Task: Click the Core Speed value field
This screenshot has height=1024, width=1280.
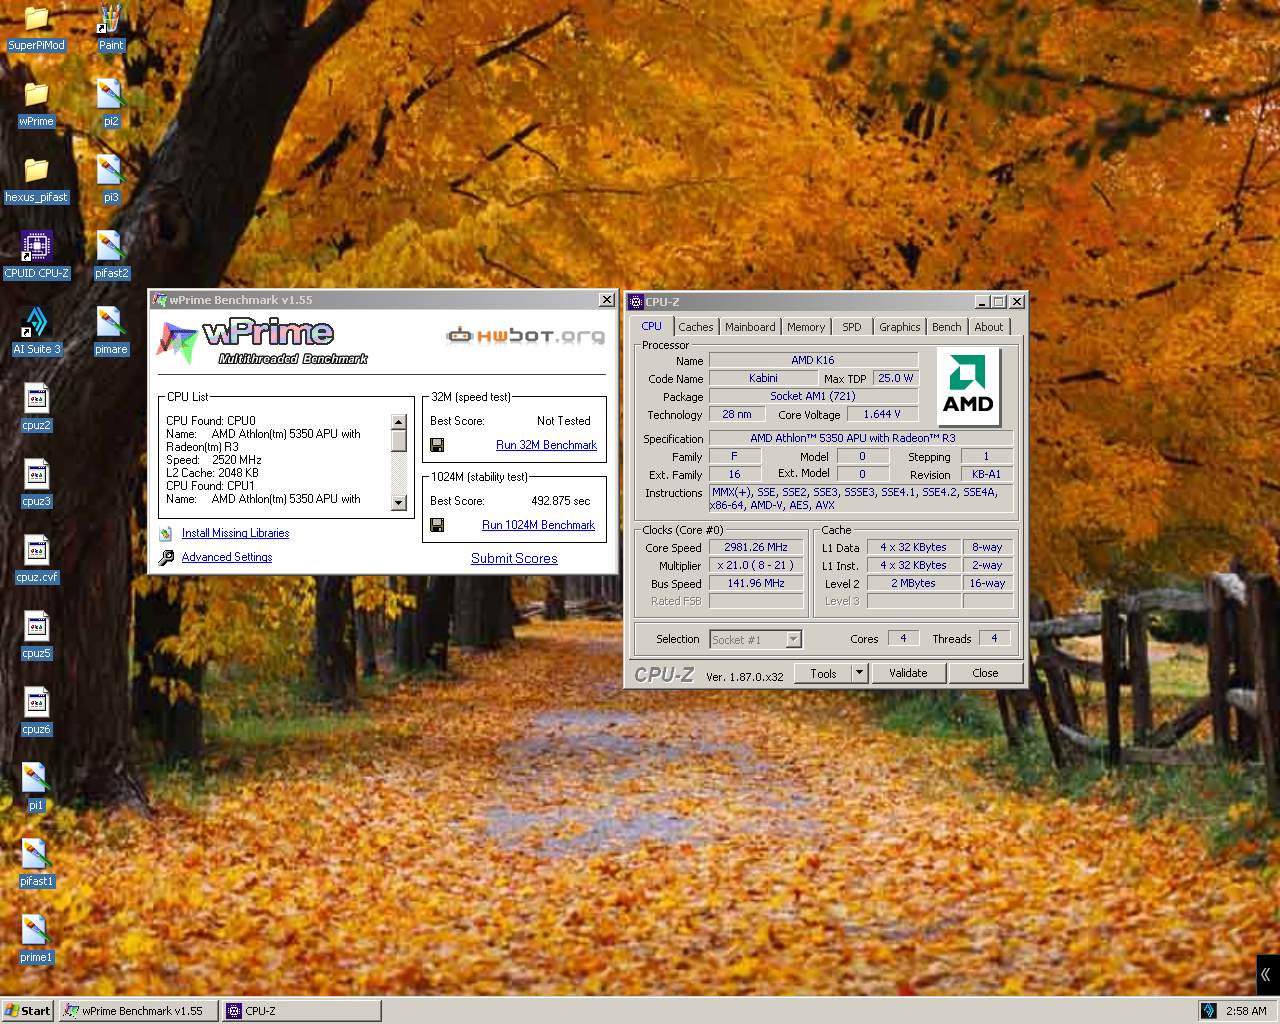Action: pyautogui.click(x=756, y=548)
